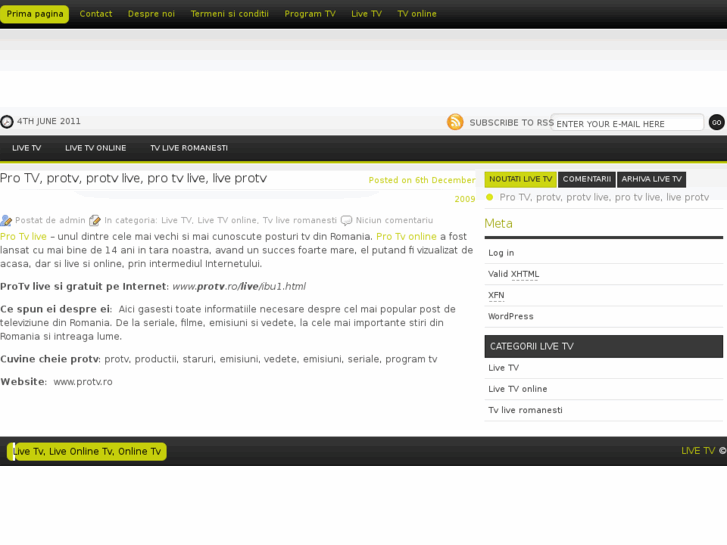Click the yellow bullet beside the recent post
The image size is (727, 545).
[x=489, y=197]
